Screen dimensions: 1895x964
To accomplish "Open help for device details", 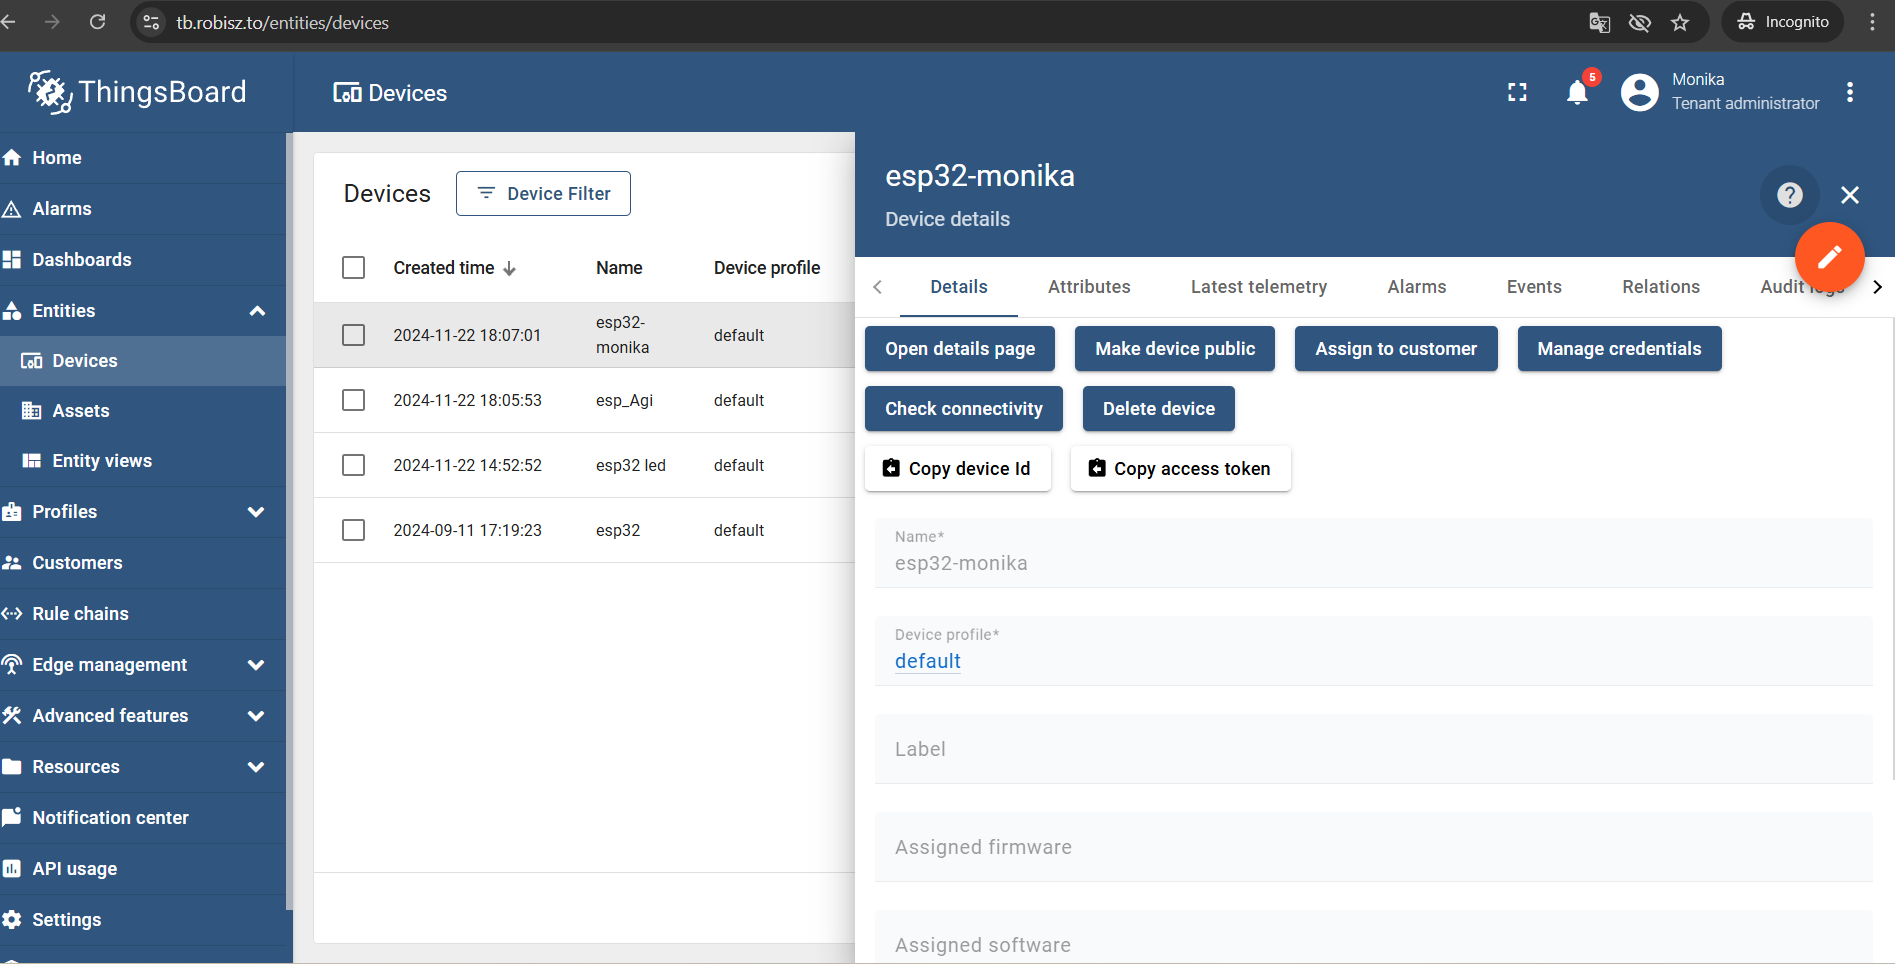I will click(x=1790, y=195).
